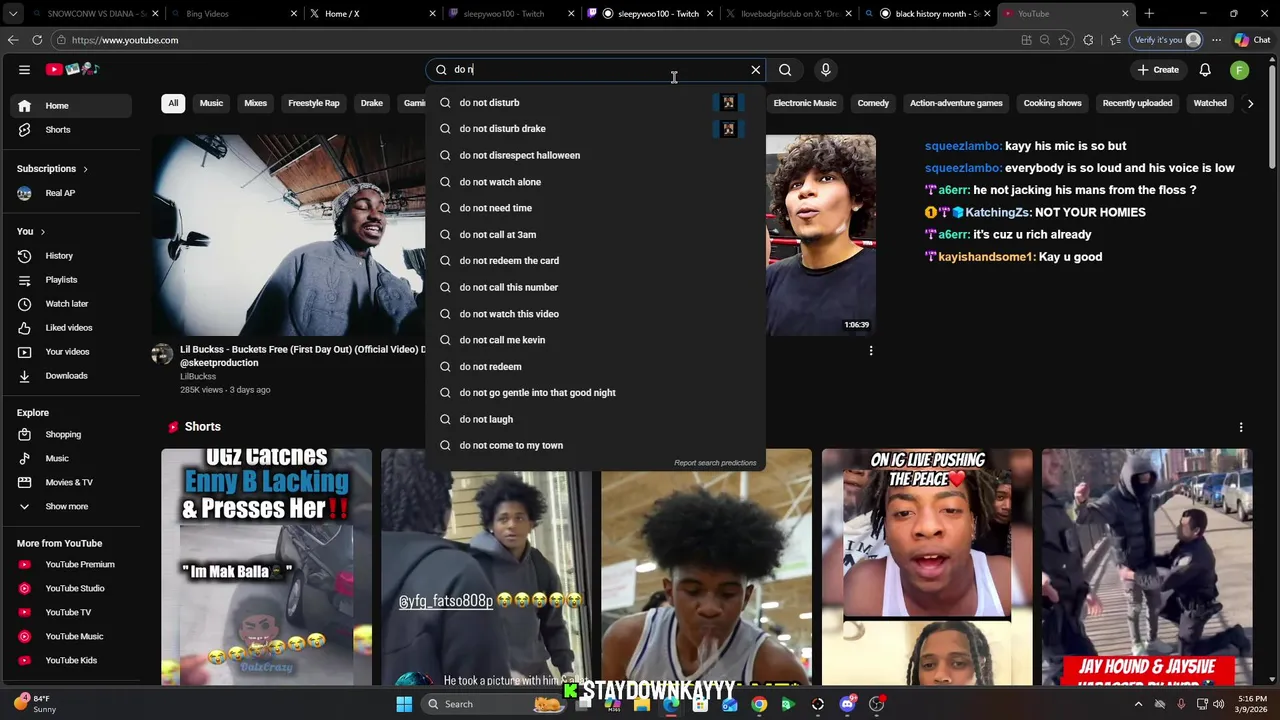Expand the You section

coord(30,232)
